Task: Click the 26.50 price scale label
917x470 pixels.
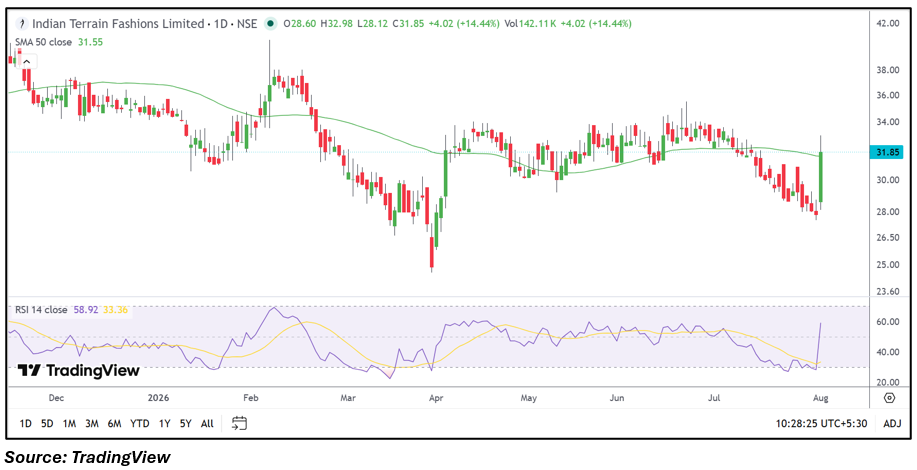Action: click(x=888, y=237)
